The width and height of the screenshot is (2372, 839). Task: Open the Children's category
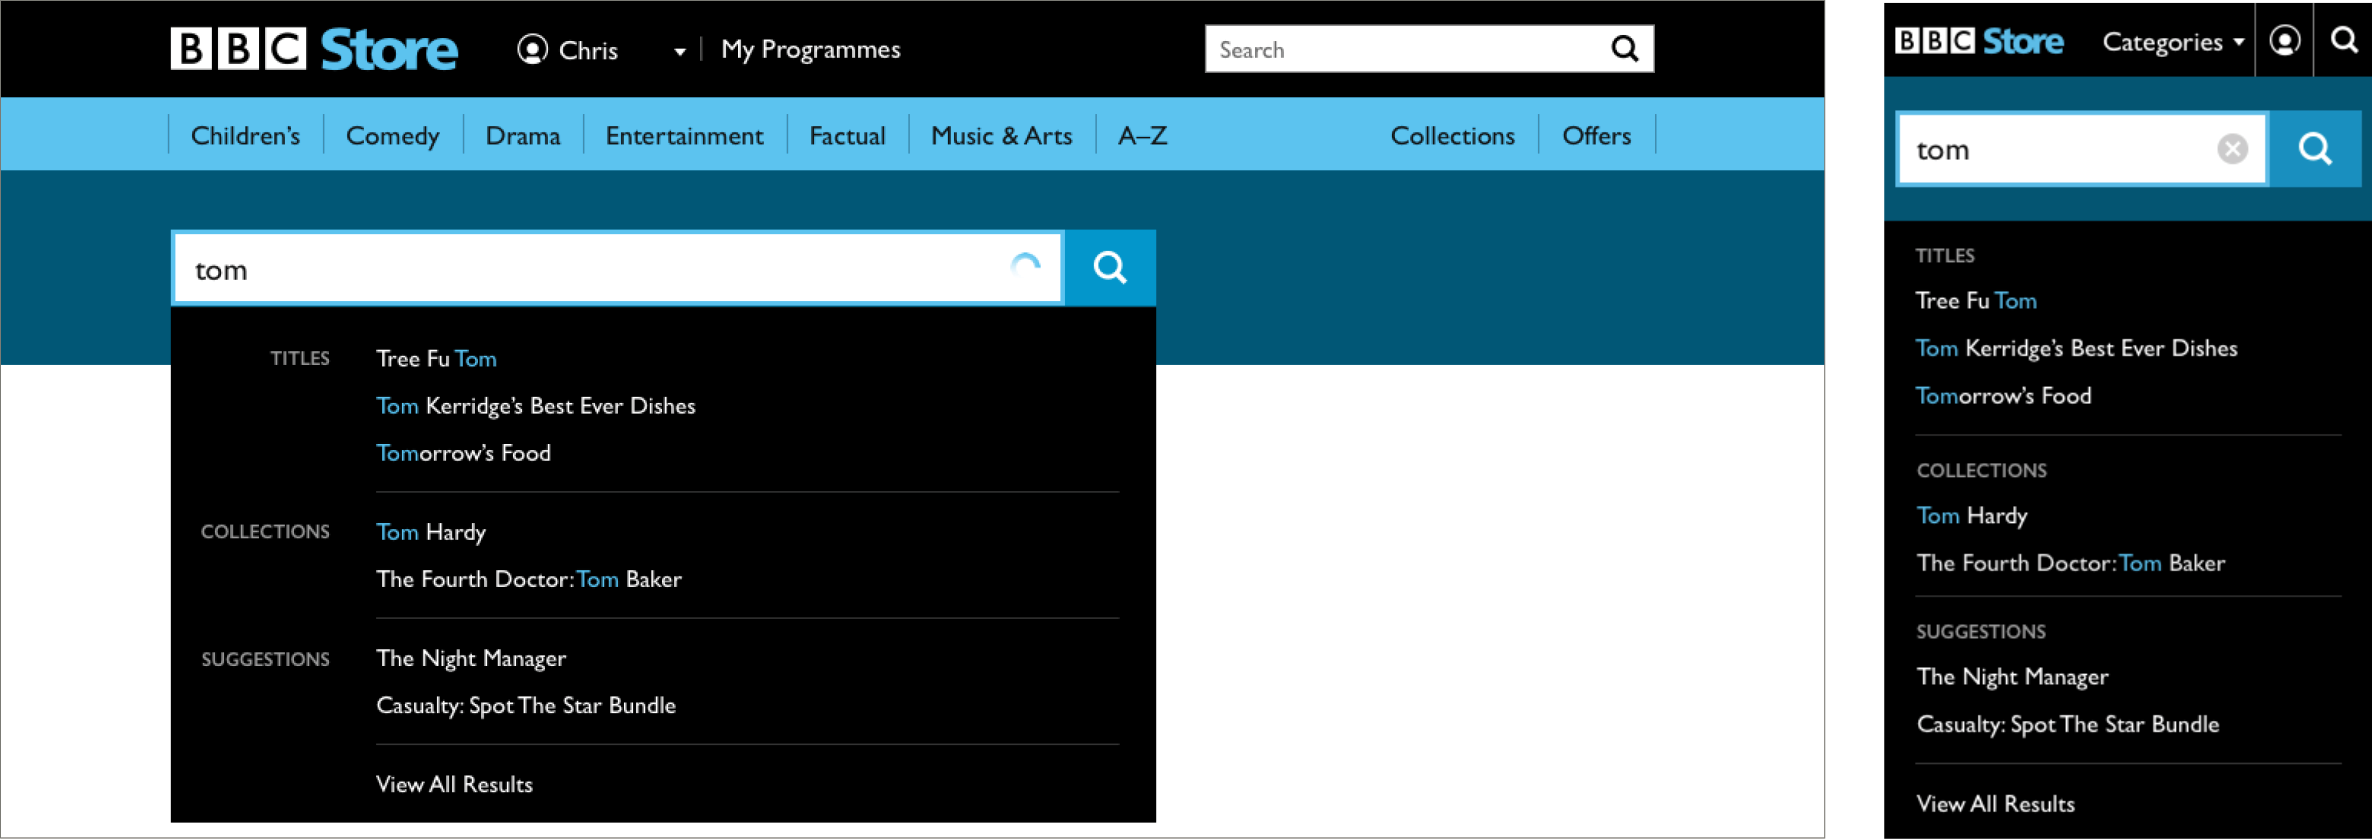pos(245,135)
